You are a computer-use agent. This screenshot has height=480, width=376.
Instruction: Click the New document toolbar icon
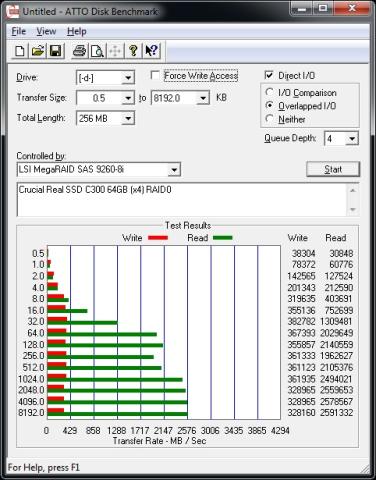click(20, 51)
